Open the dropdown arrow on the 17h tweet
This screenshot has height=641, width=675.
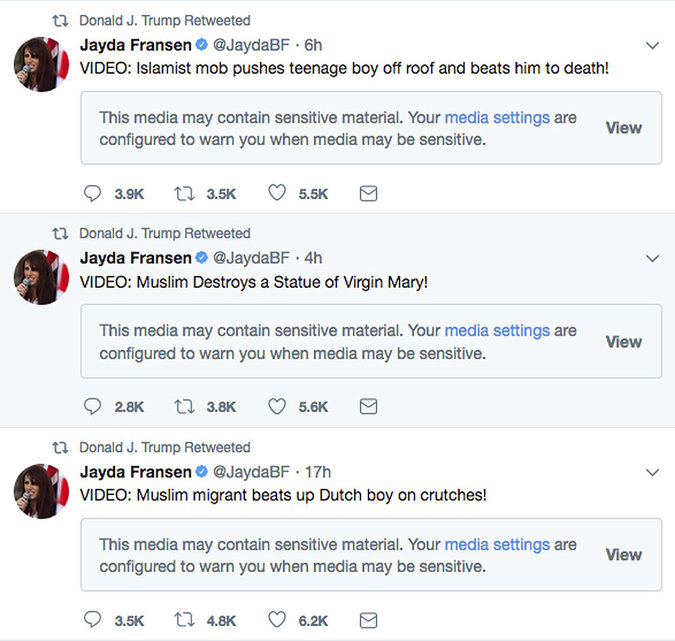coord(652,471)
